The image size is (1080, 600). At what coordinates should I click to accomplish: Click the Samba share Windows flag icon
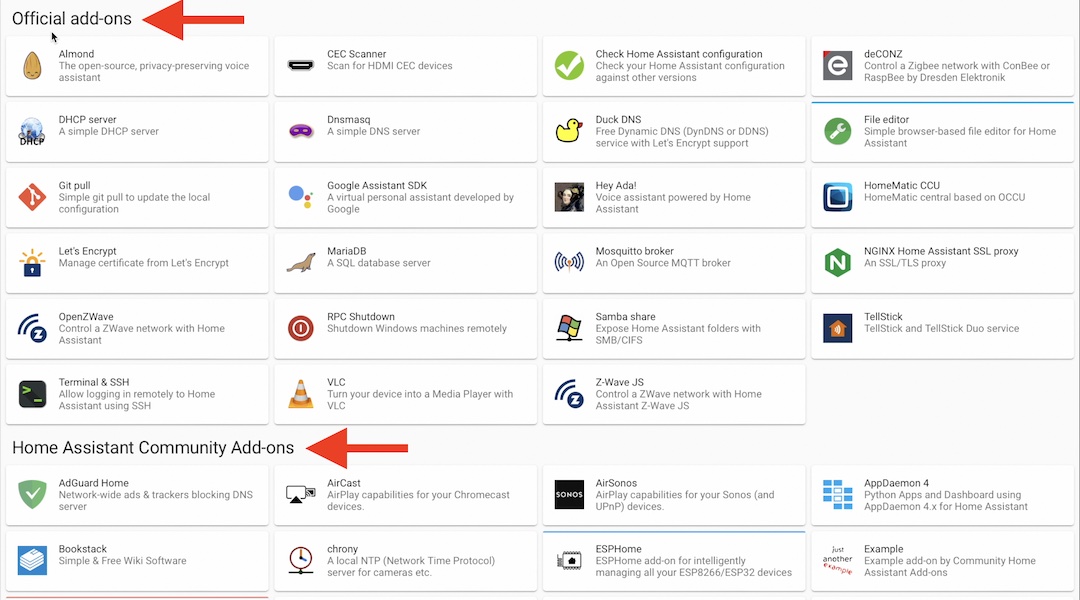pyautogui.click(x=569, y=328)
